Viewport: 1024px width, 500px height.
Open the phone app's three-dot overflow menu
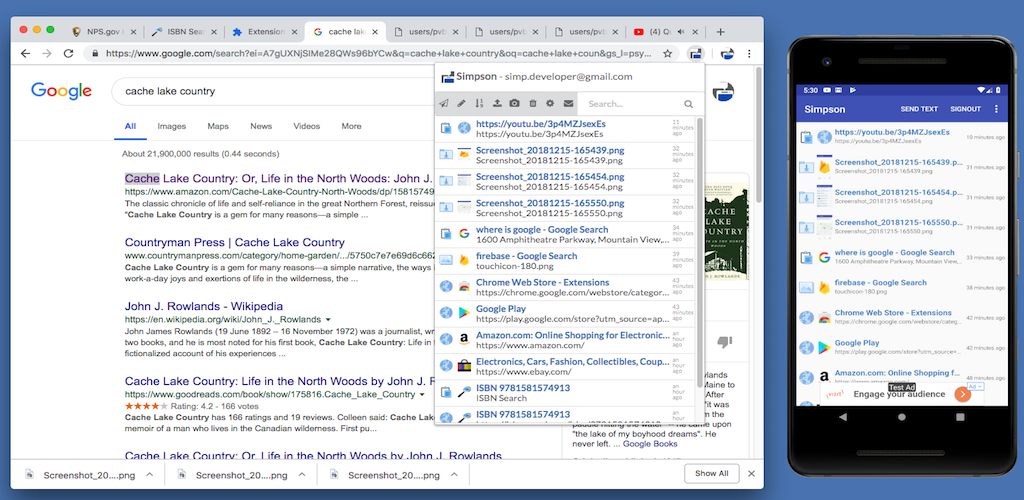(x=997, y=109)
